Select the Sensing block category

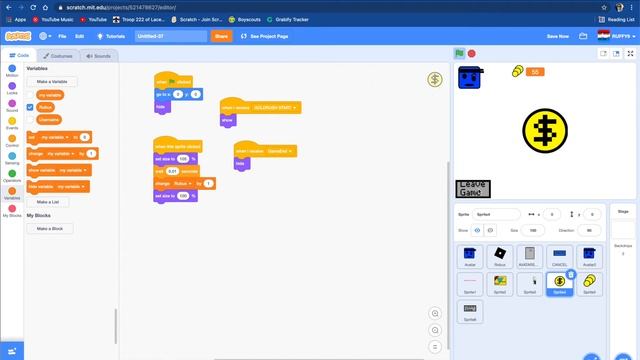click(12, 158)
